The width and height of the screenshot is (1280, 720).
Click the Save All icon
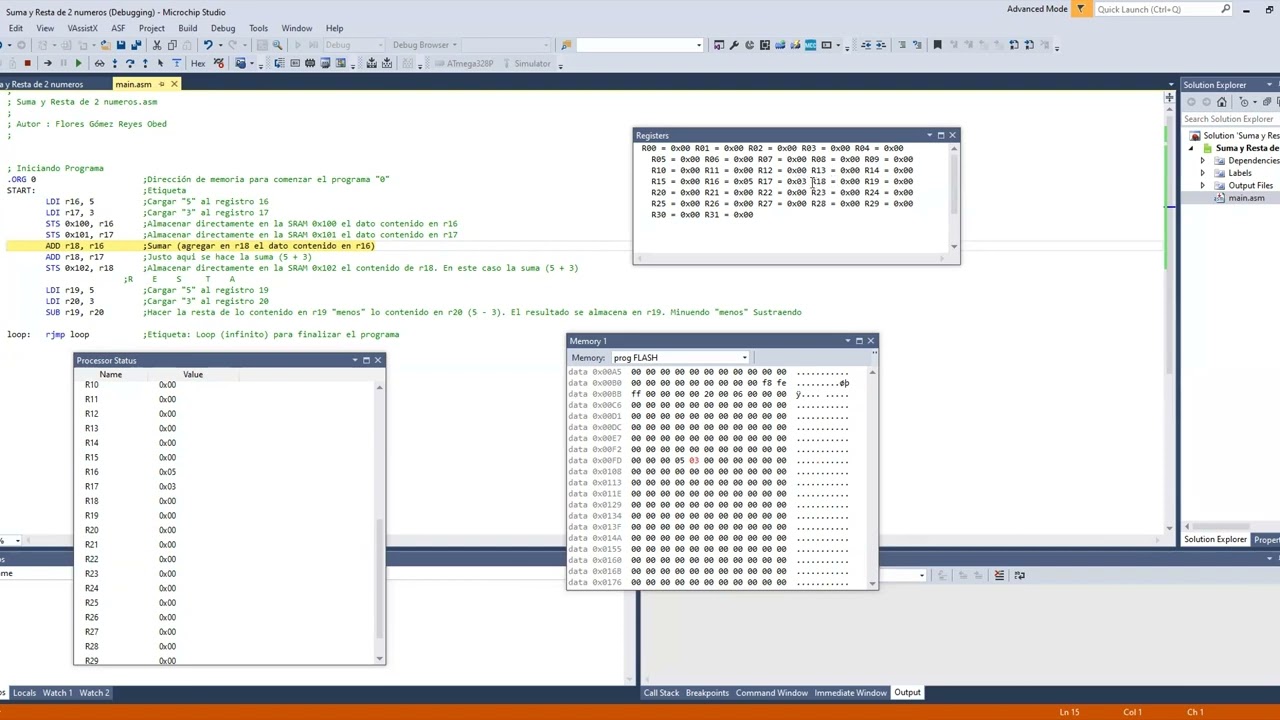tap(136, 45)
